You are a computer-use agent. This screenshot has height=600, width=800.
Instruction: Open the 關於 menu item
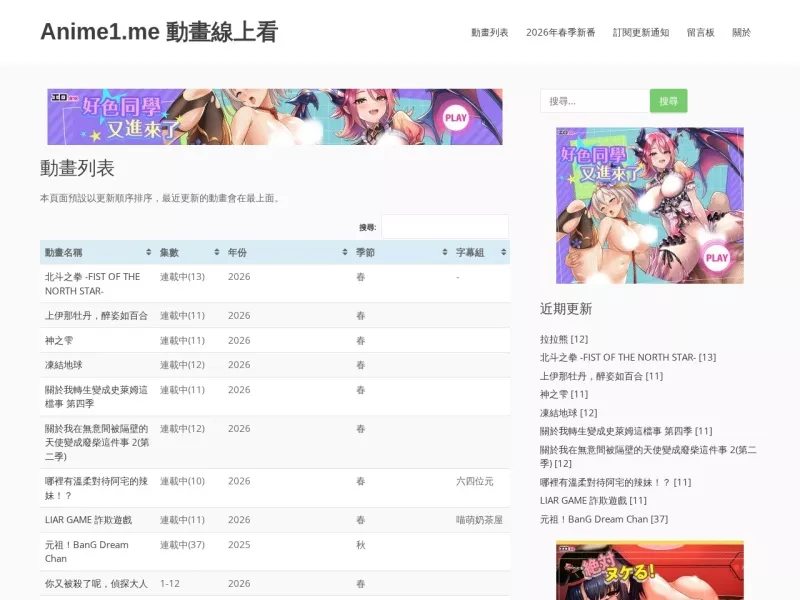tap(741, 33)
